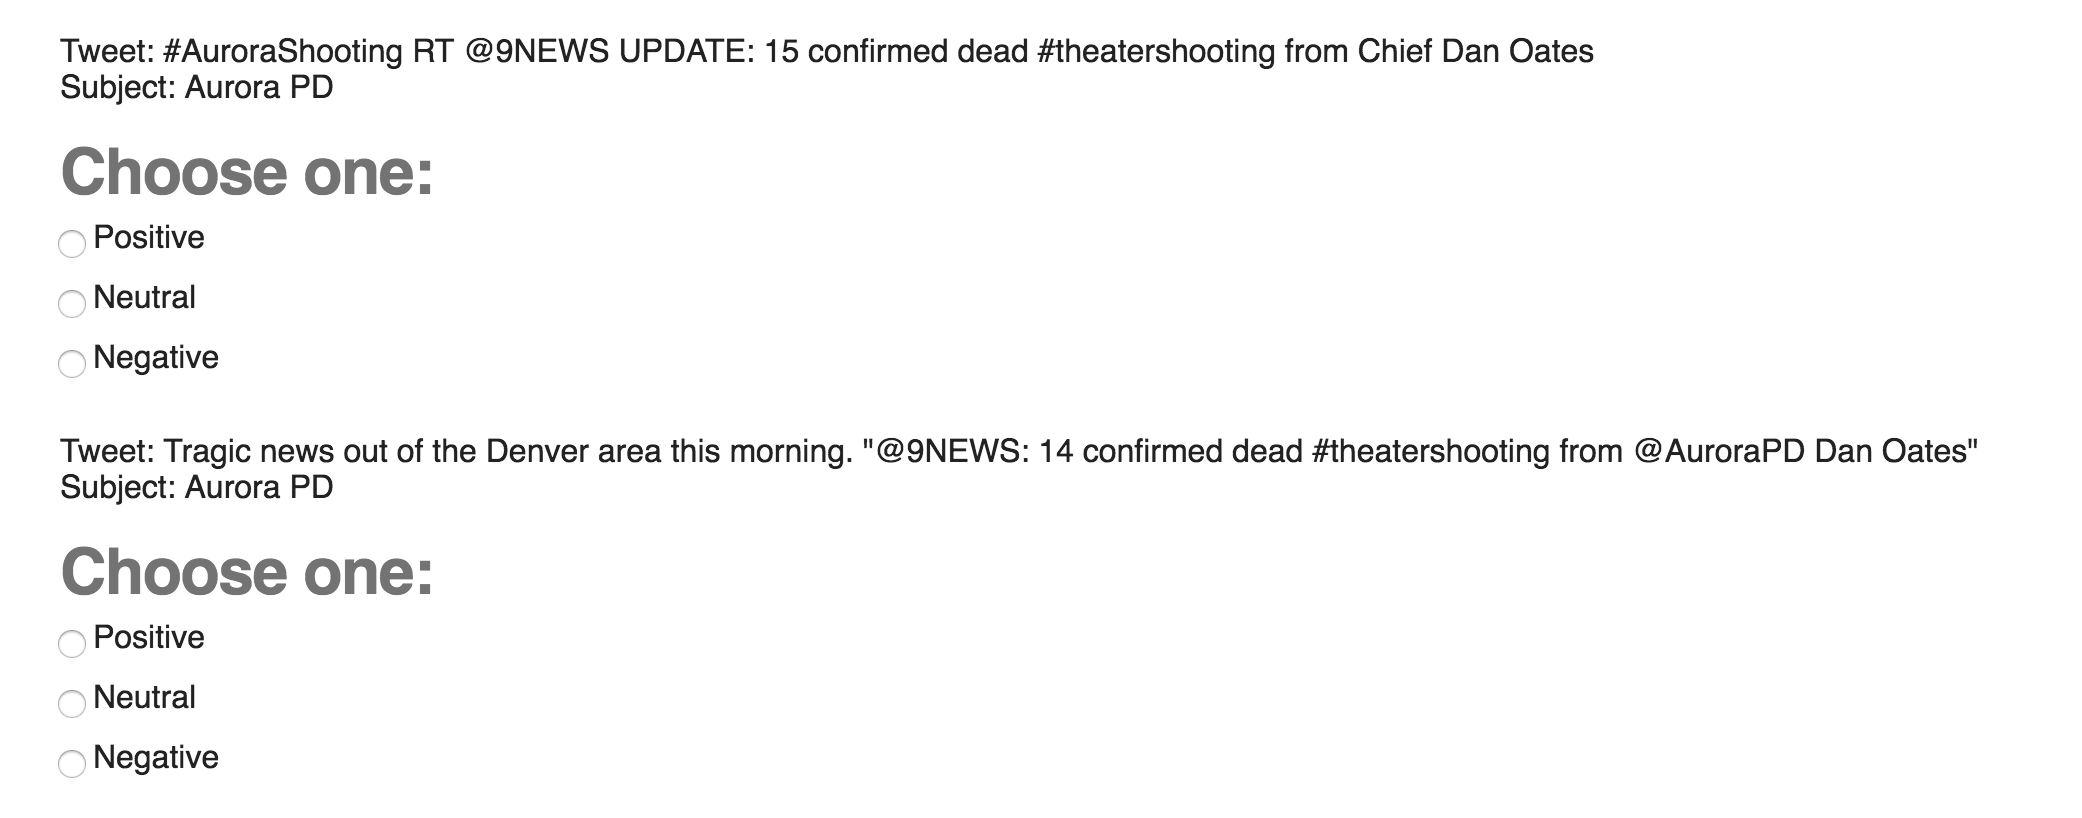
Task: Click the @AuroraPD mention in second tweet
Action: click(1719, 451)
